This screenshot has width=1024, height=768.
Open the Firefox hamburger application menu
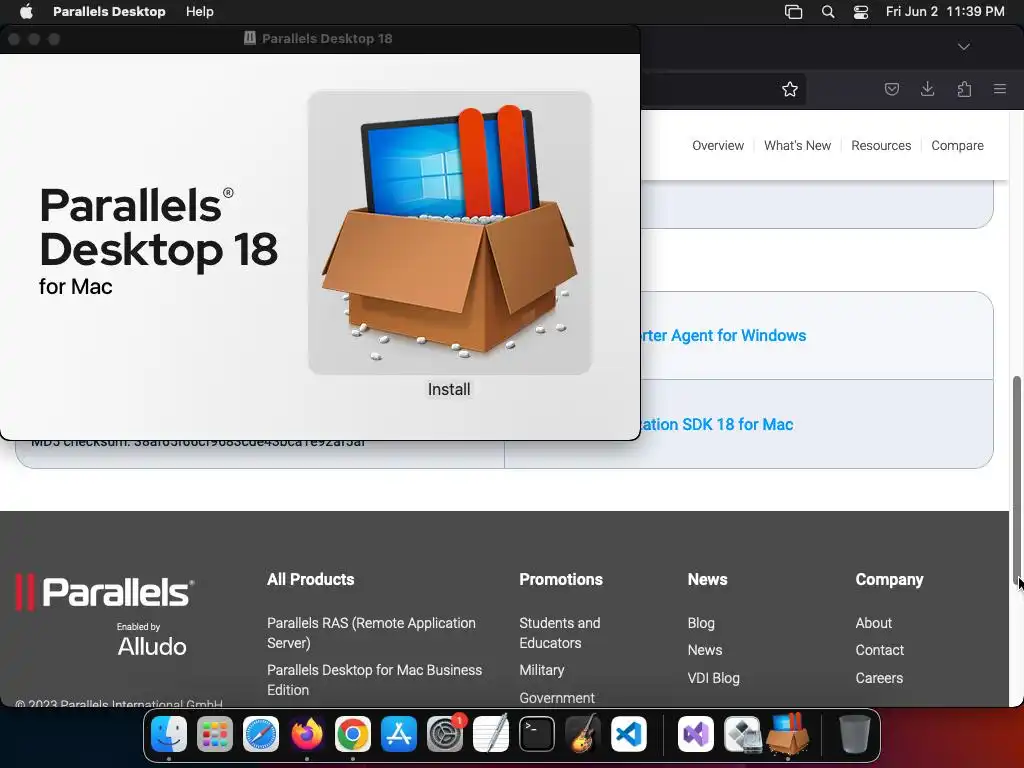[x=999, y=89]
